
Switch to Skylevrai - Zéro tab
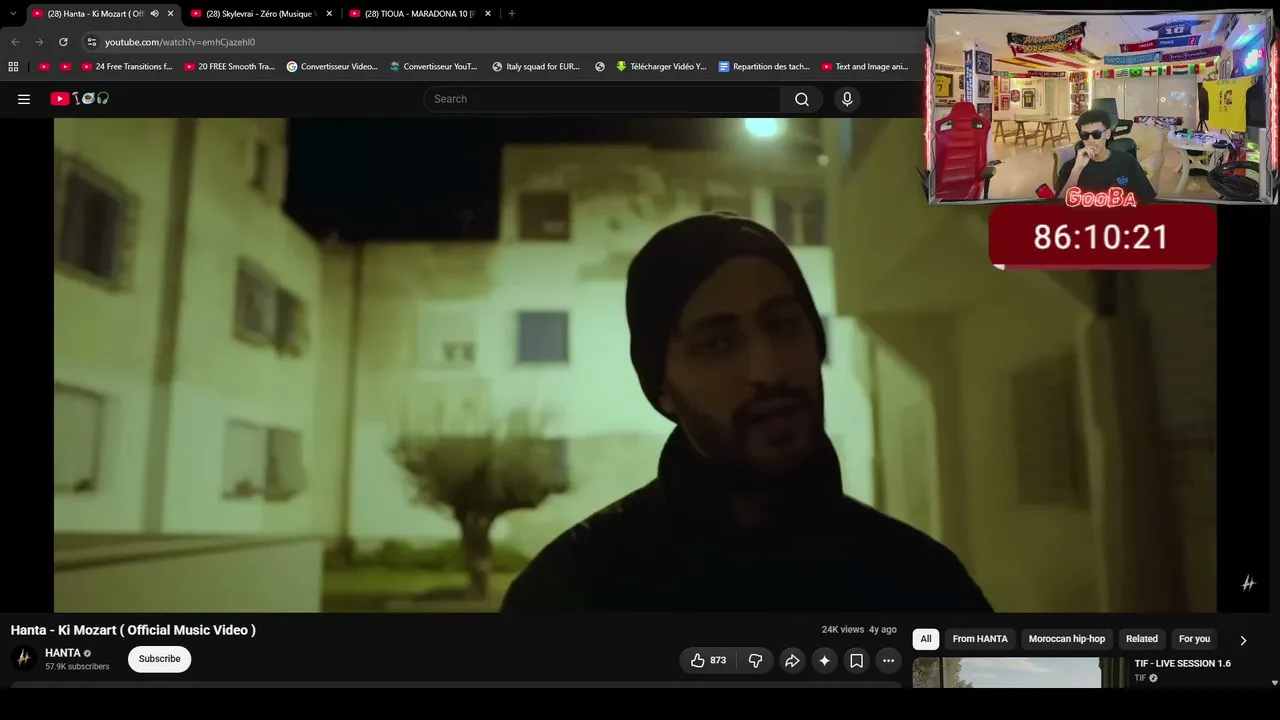[x=261, y=14]
